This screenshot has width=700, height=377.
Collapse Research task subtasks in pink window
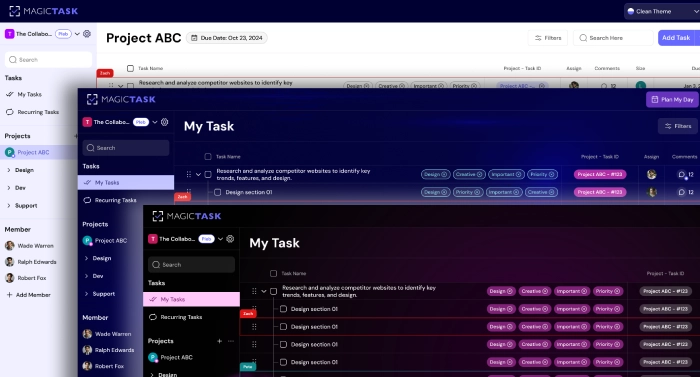(x=264, y=291)
